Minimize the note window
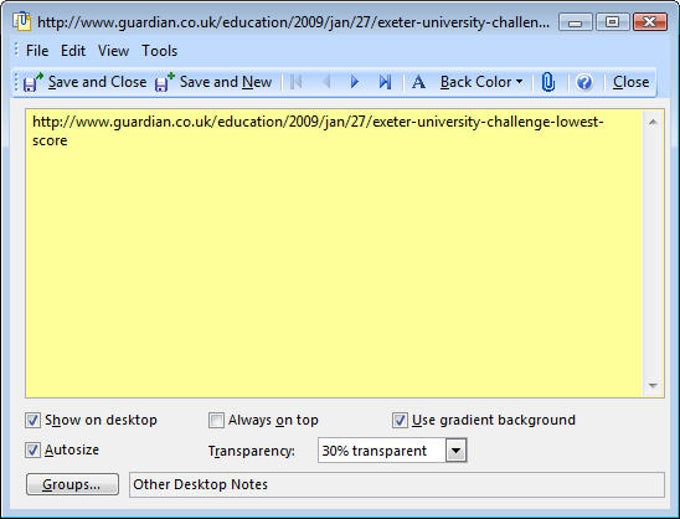Screen dimensions: 680x519 [x=575, y=22]
